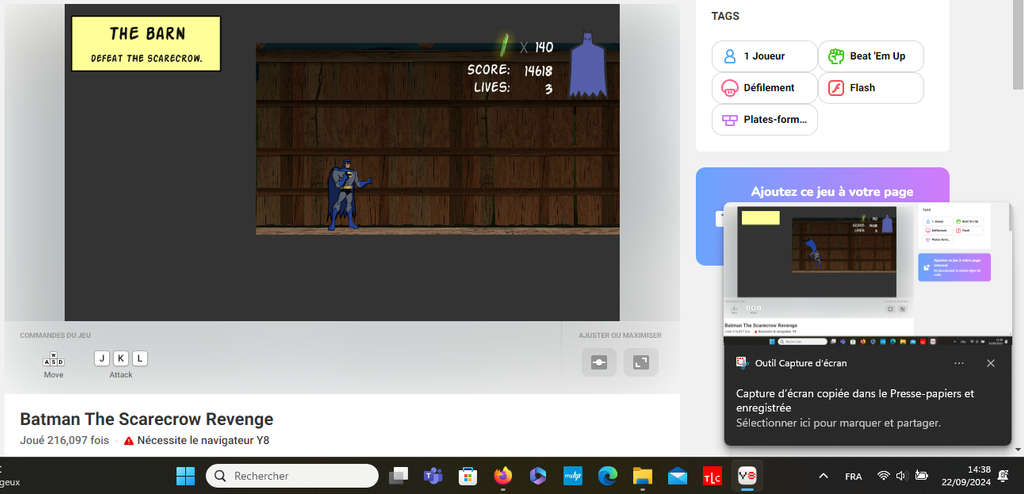Open the Flash tag
The height and width of the screenshot is (494, 1024).
coord(870,88)
